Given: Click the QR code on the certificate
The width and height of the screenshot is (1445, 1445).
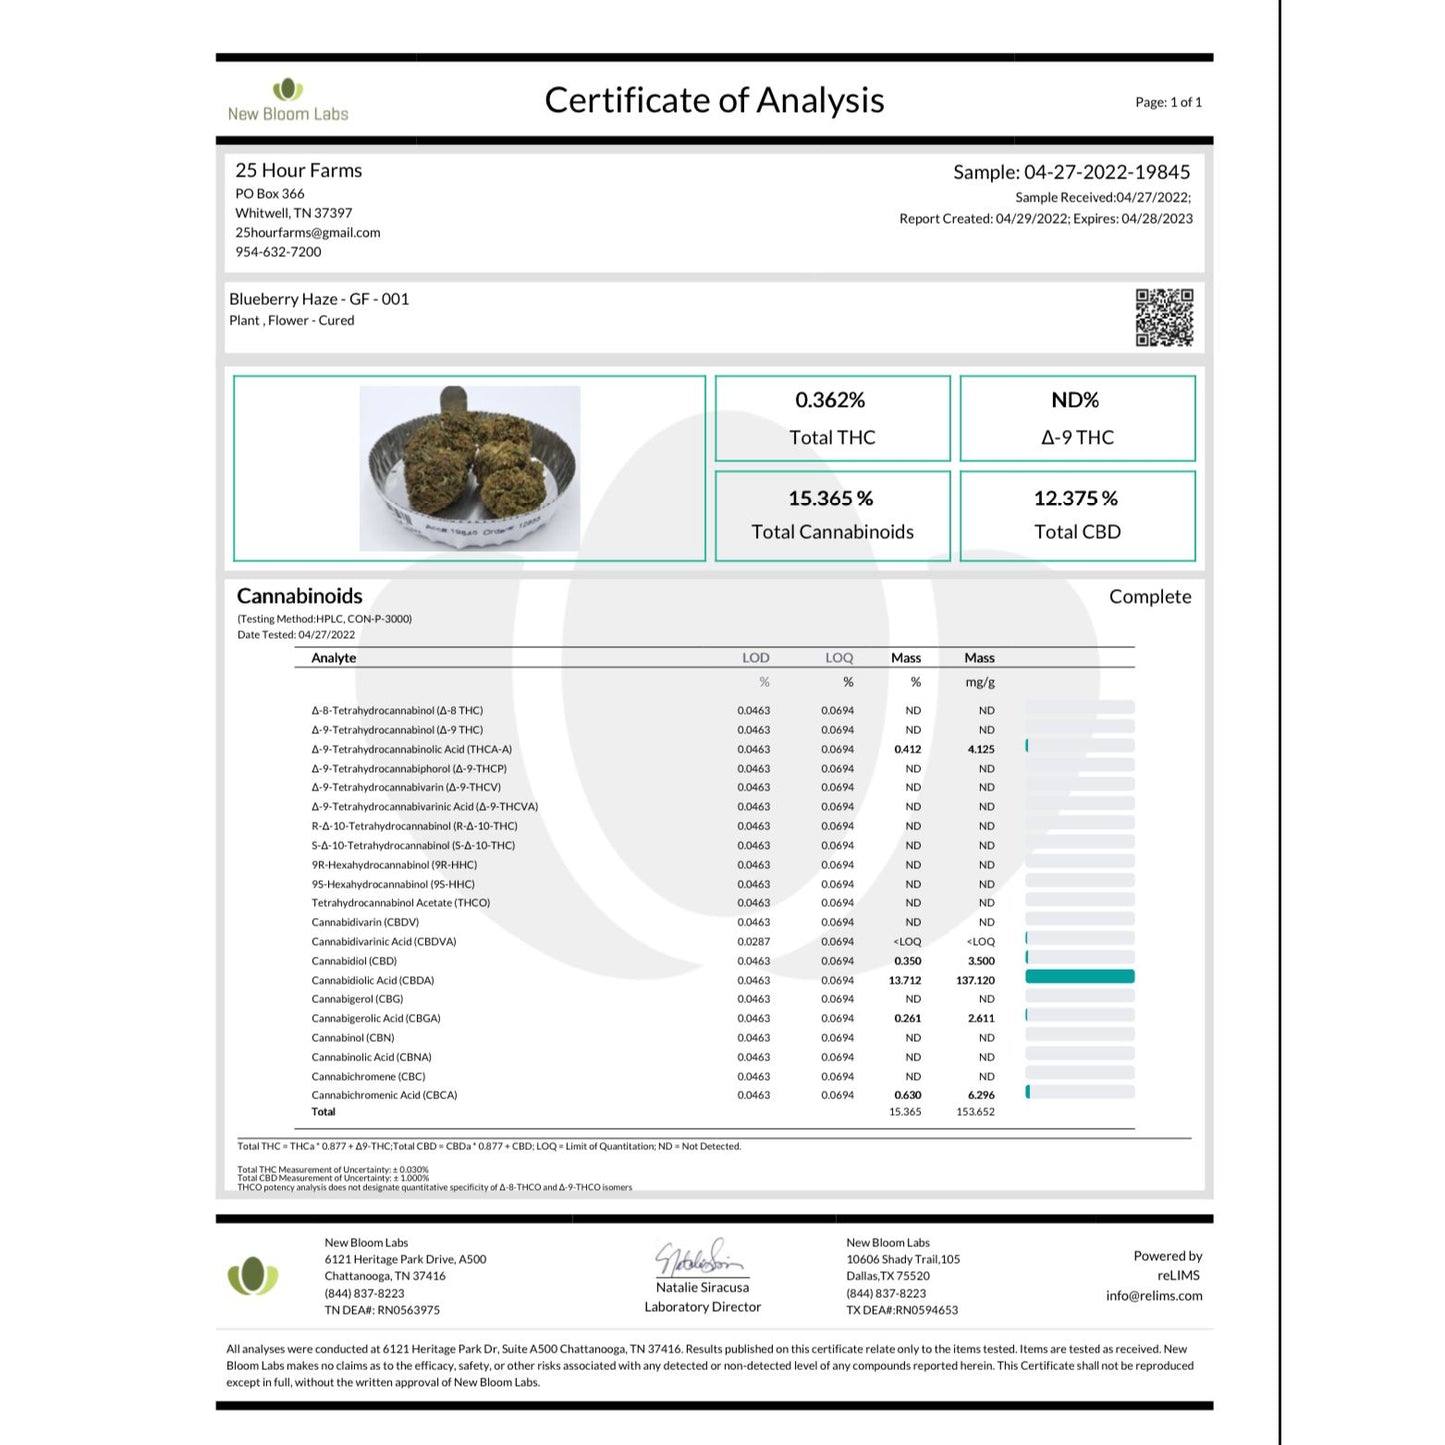Looking at the screenshot, I should pos(1164,318).
